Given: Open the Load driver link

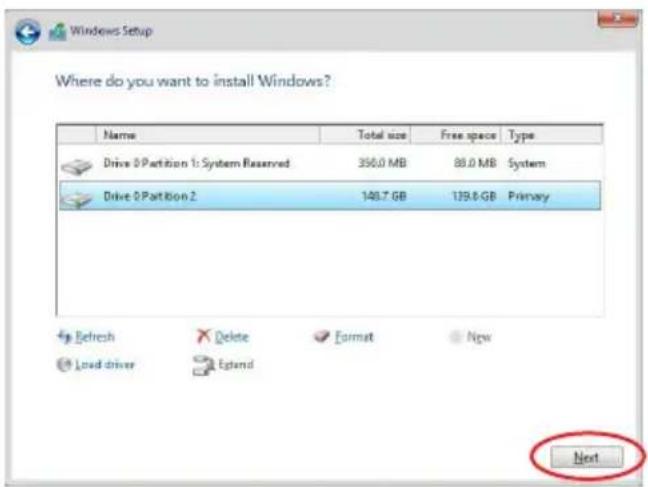Looking at the screenshot, I should pos(105,364).
